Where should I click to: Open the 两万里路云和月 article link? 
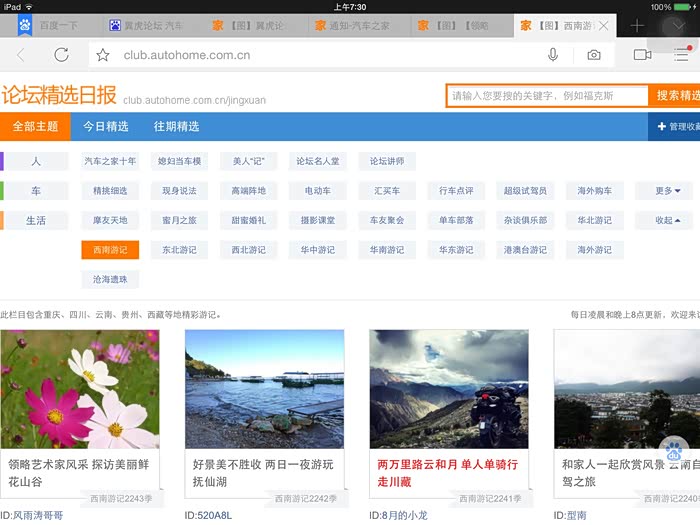pyautogui.click(x=447, y=472)
